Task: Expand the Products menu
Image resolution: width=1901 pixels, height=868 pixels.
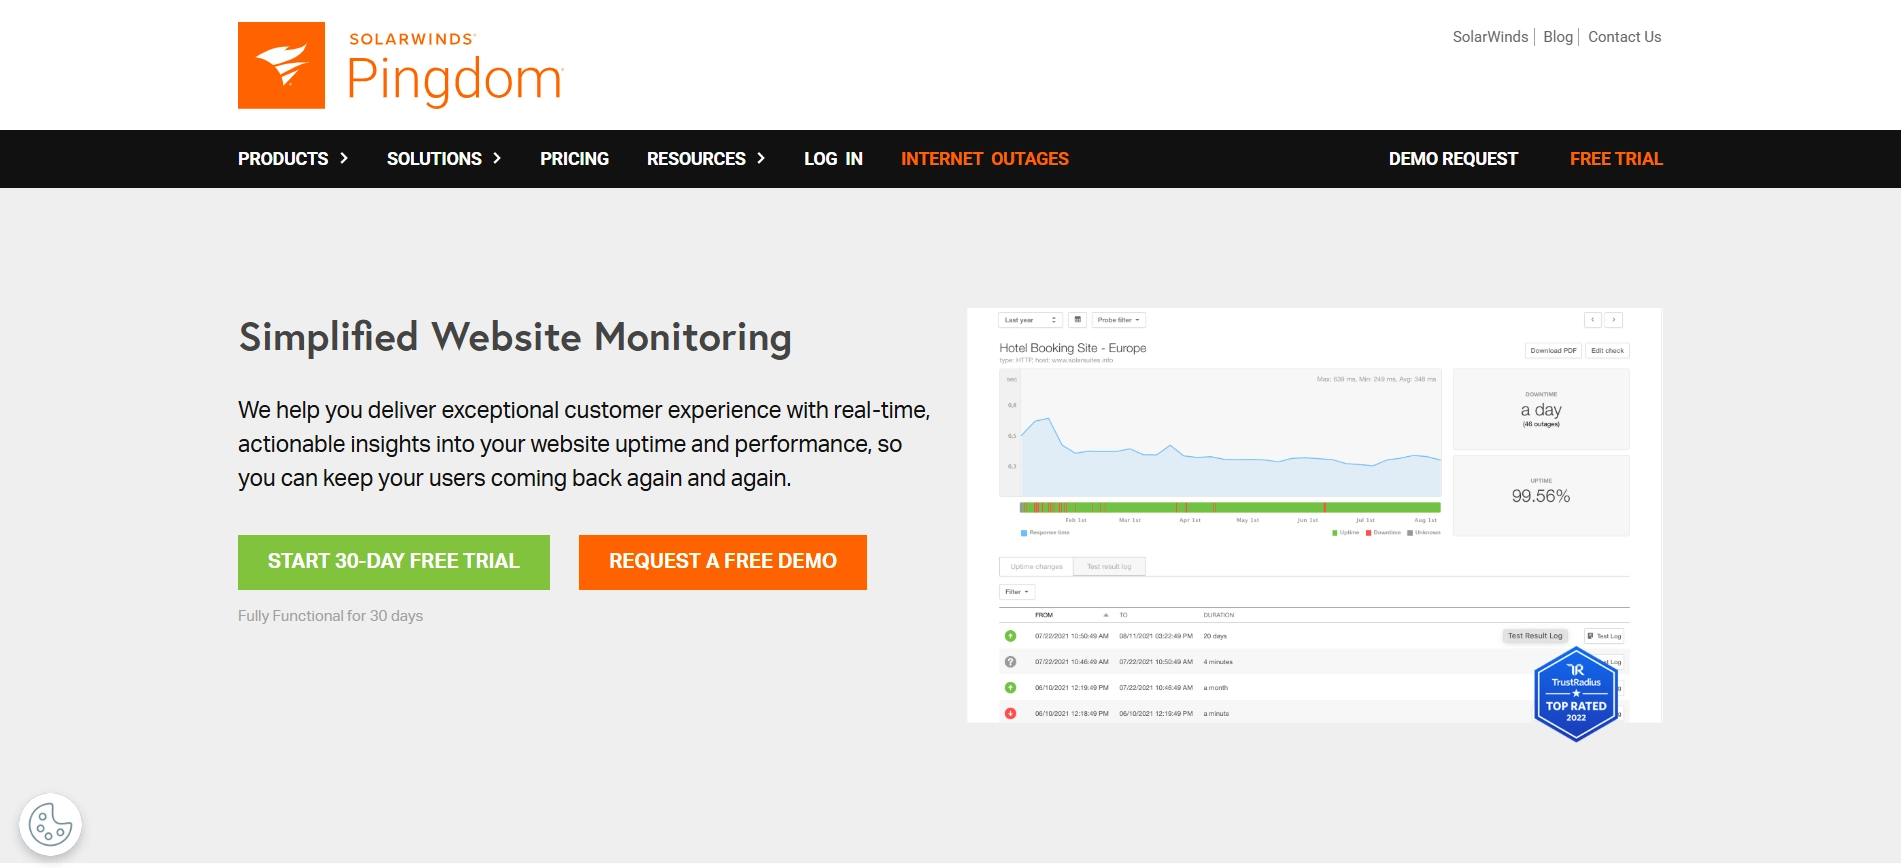Action: (x=292, y=159)
